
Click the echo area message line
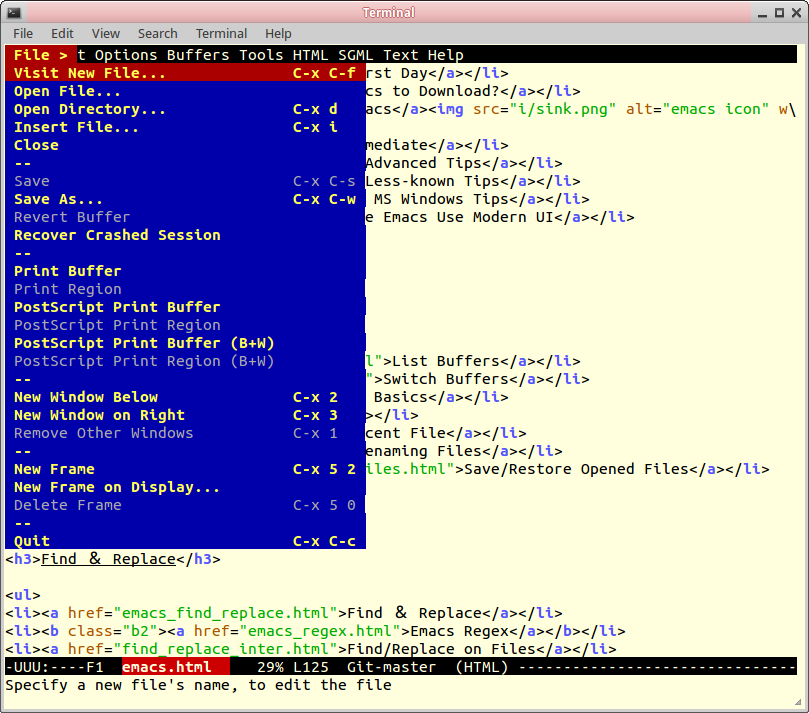[x=199, y=685]
